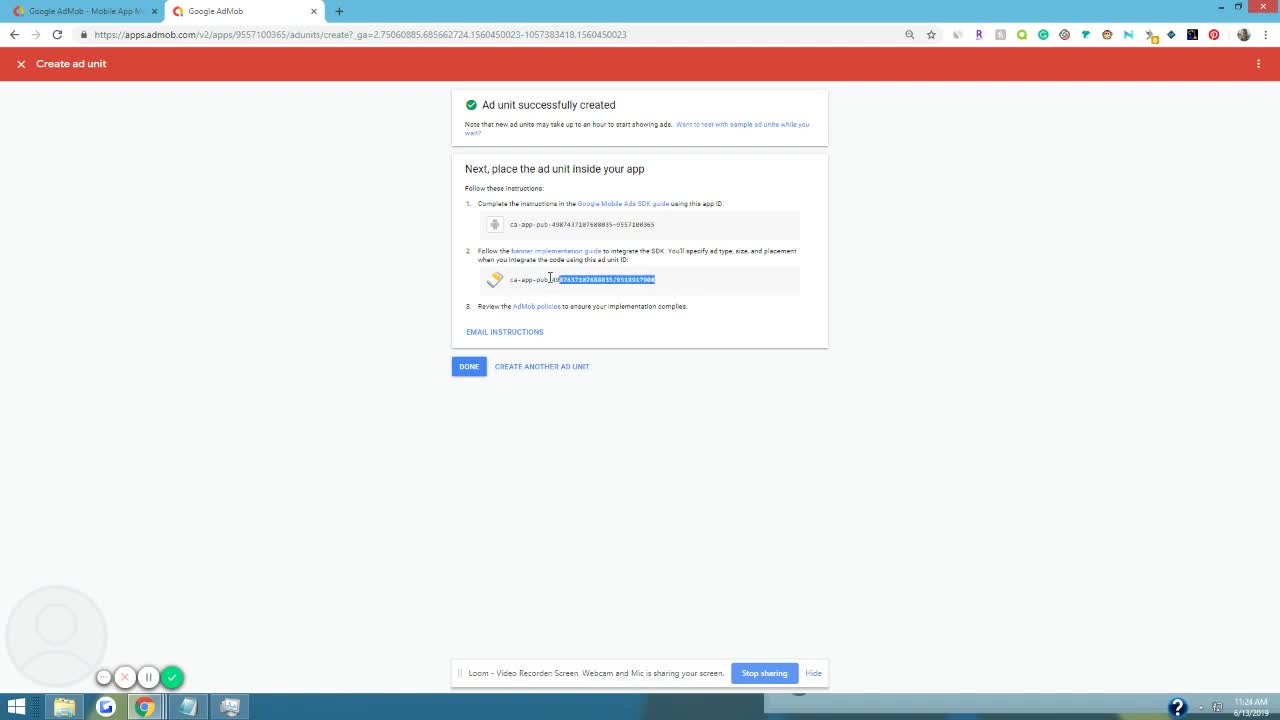Viewport: 1280px width, 720px height.
Task: Open File Explorer from taskbar
Action: [x=64, y=707]
